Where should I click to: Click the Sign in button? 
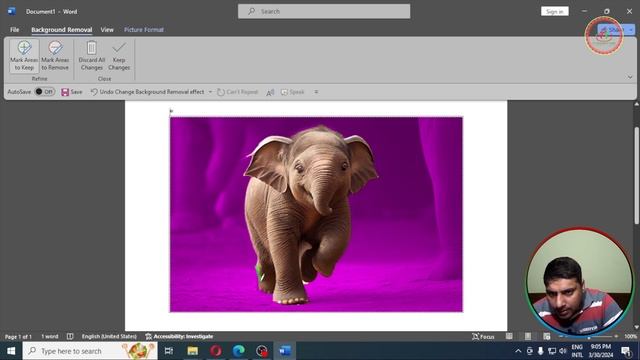click(555, 11)
